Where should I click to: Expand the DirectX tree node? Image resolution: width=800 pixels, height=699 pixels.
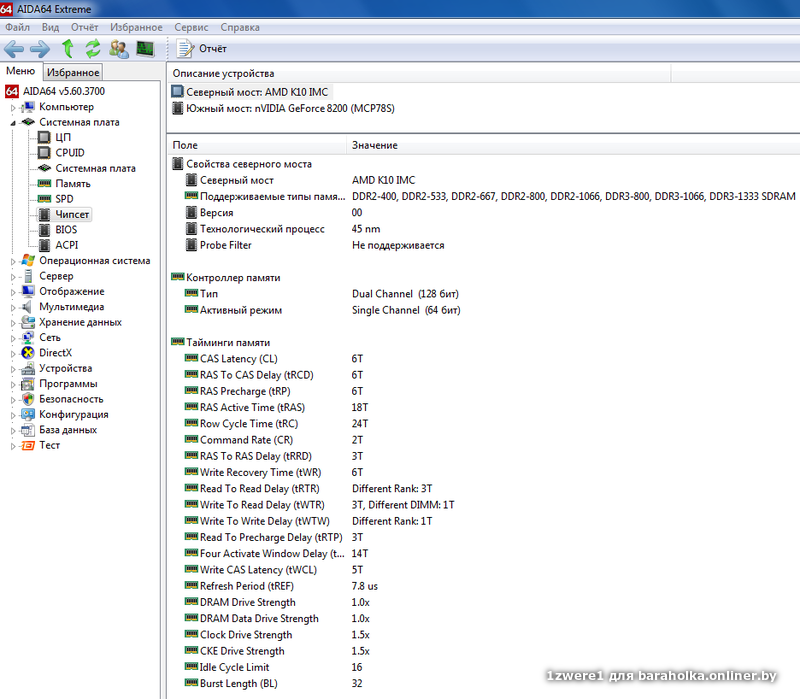point(13,353)
